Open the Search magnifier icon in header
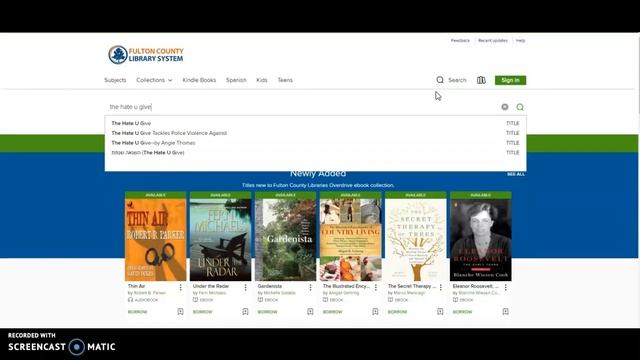This screenshot has height=360, width=640. coord(440,80)
